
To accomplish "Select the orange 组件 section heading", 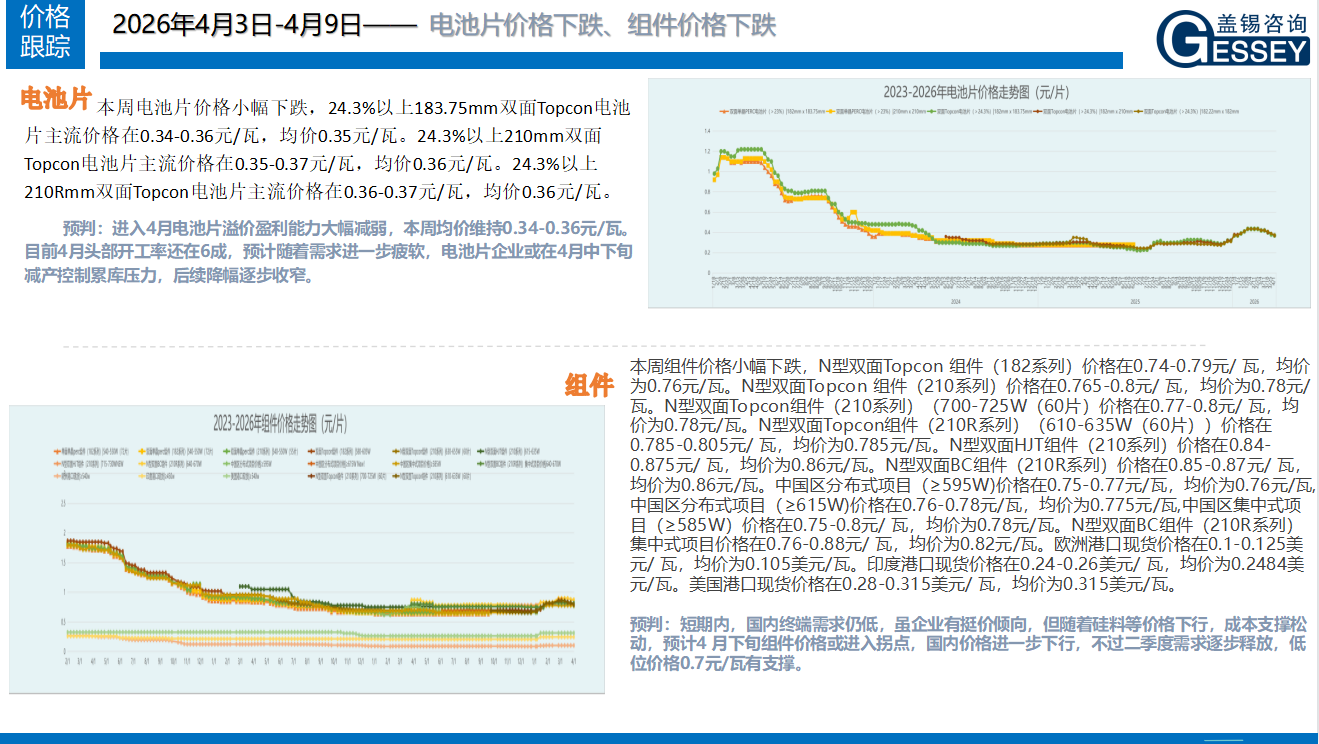I will (589, 385).
